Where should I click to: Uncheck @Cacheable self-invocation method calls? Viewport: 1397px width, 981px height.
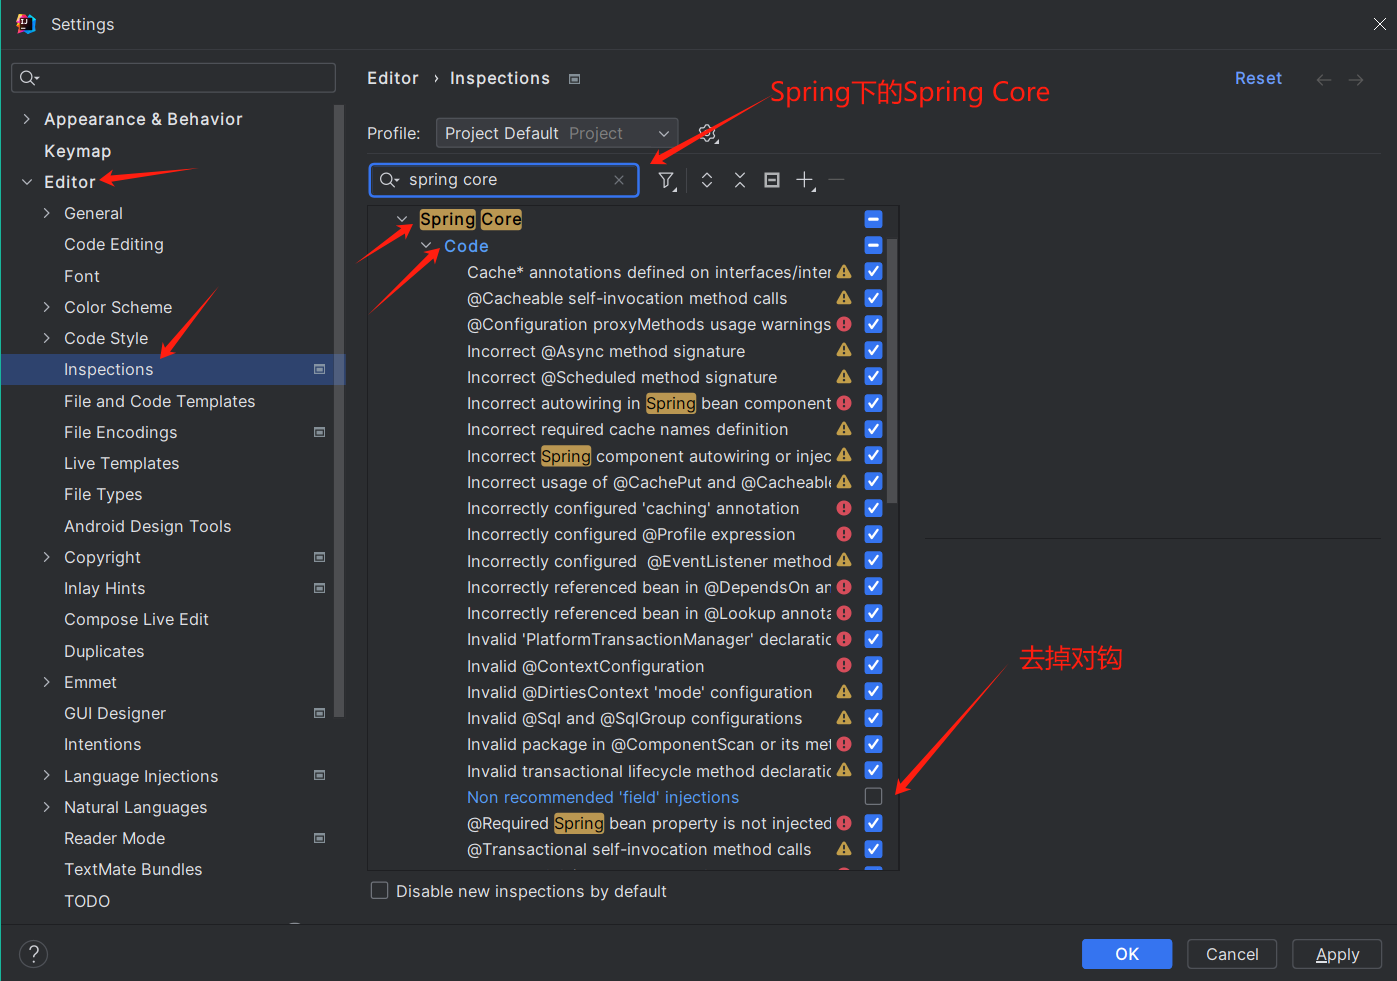(x=873, y=298)
